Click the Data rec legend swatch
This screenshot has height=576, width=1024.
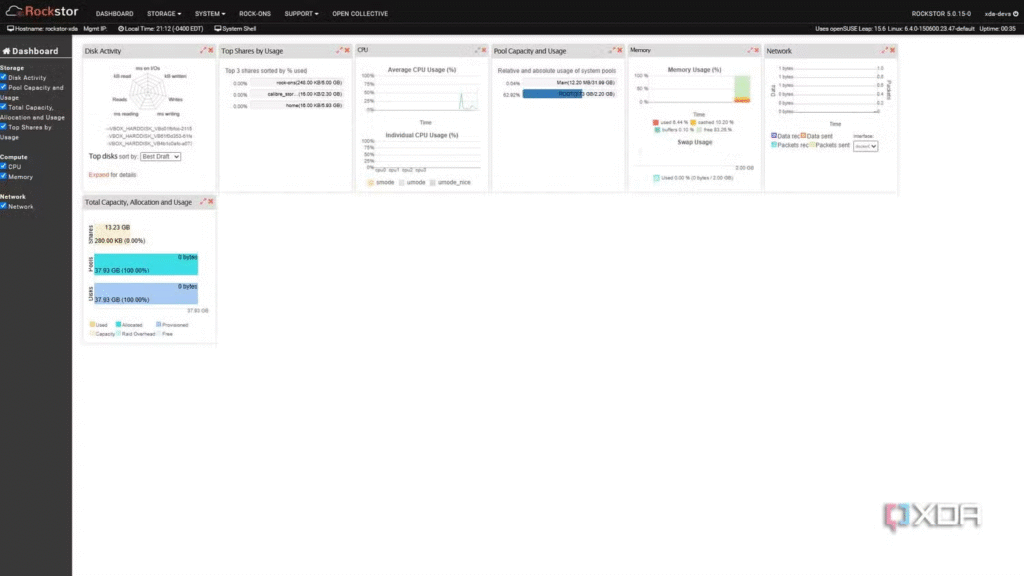[774, 136]
